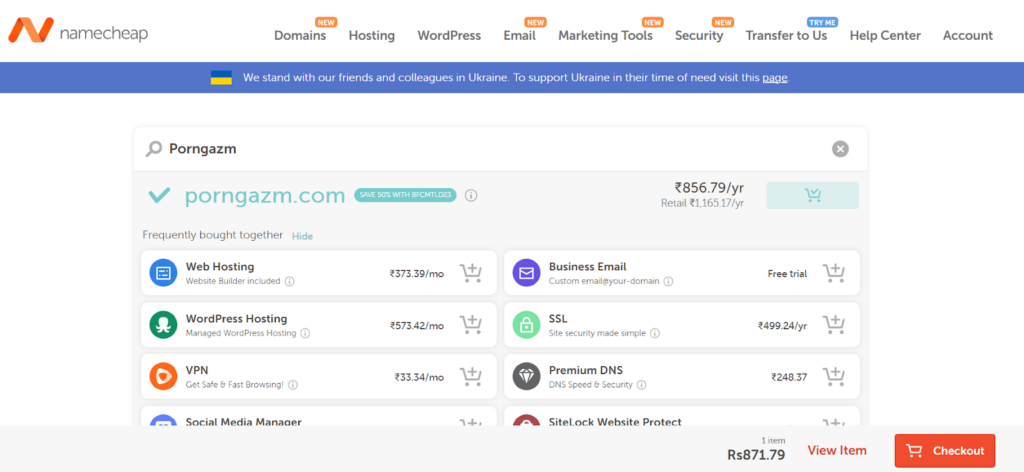Open the Domains menu
The image size is (1024, 472).
(300, 35)
